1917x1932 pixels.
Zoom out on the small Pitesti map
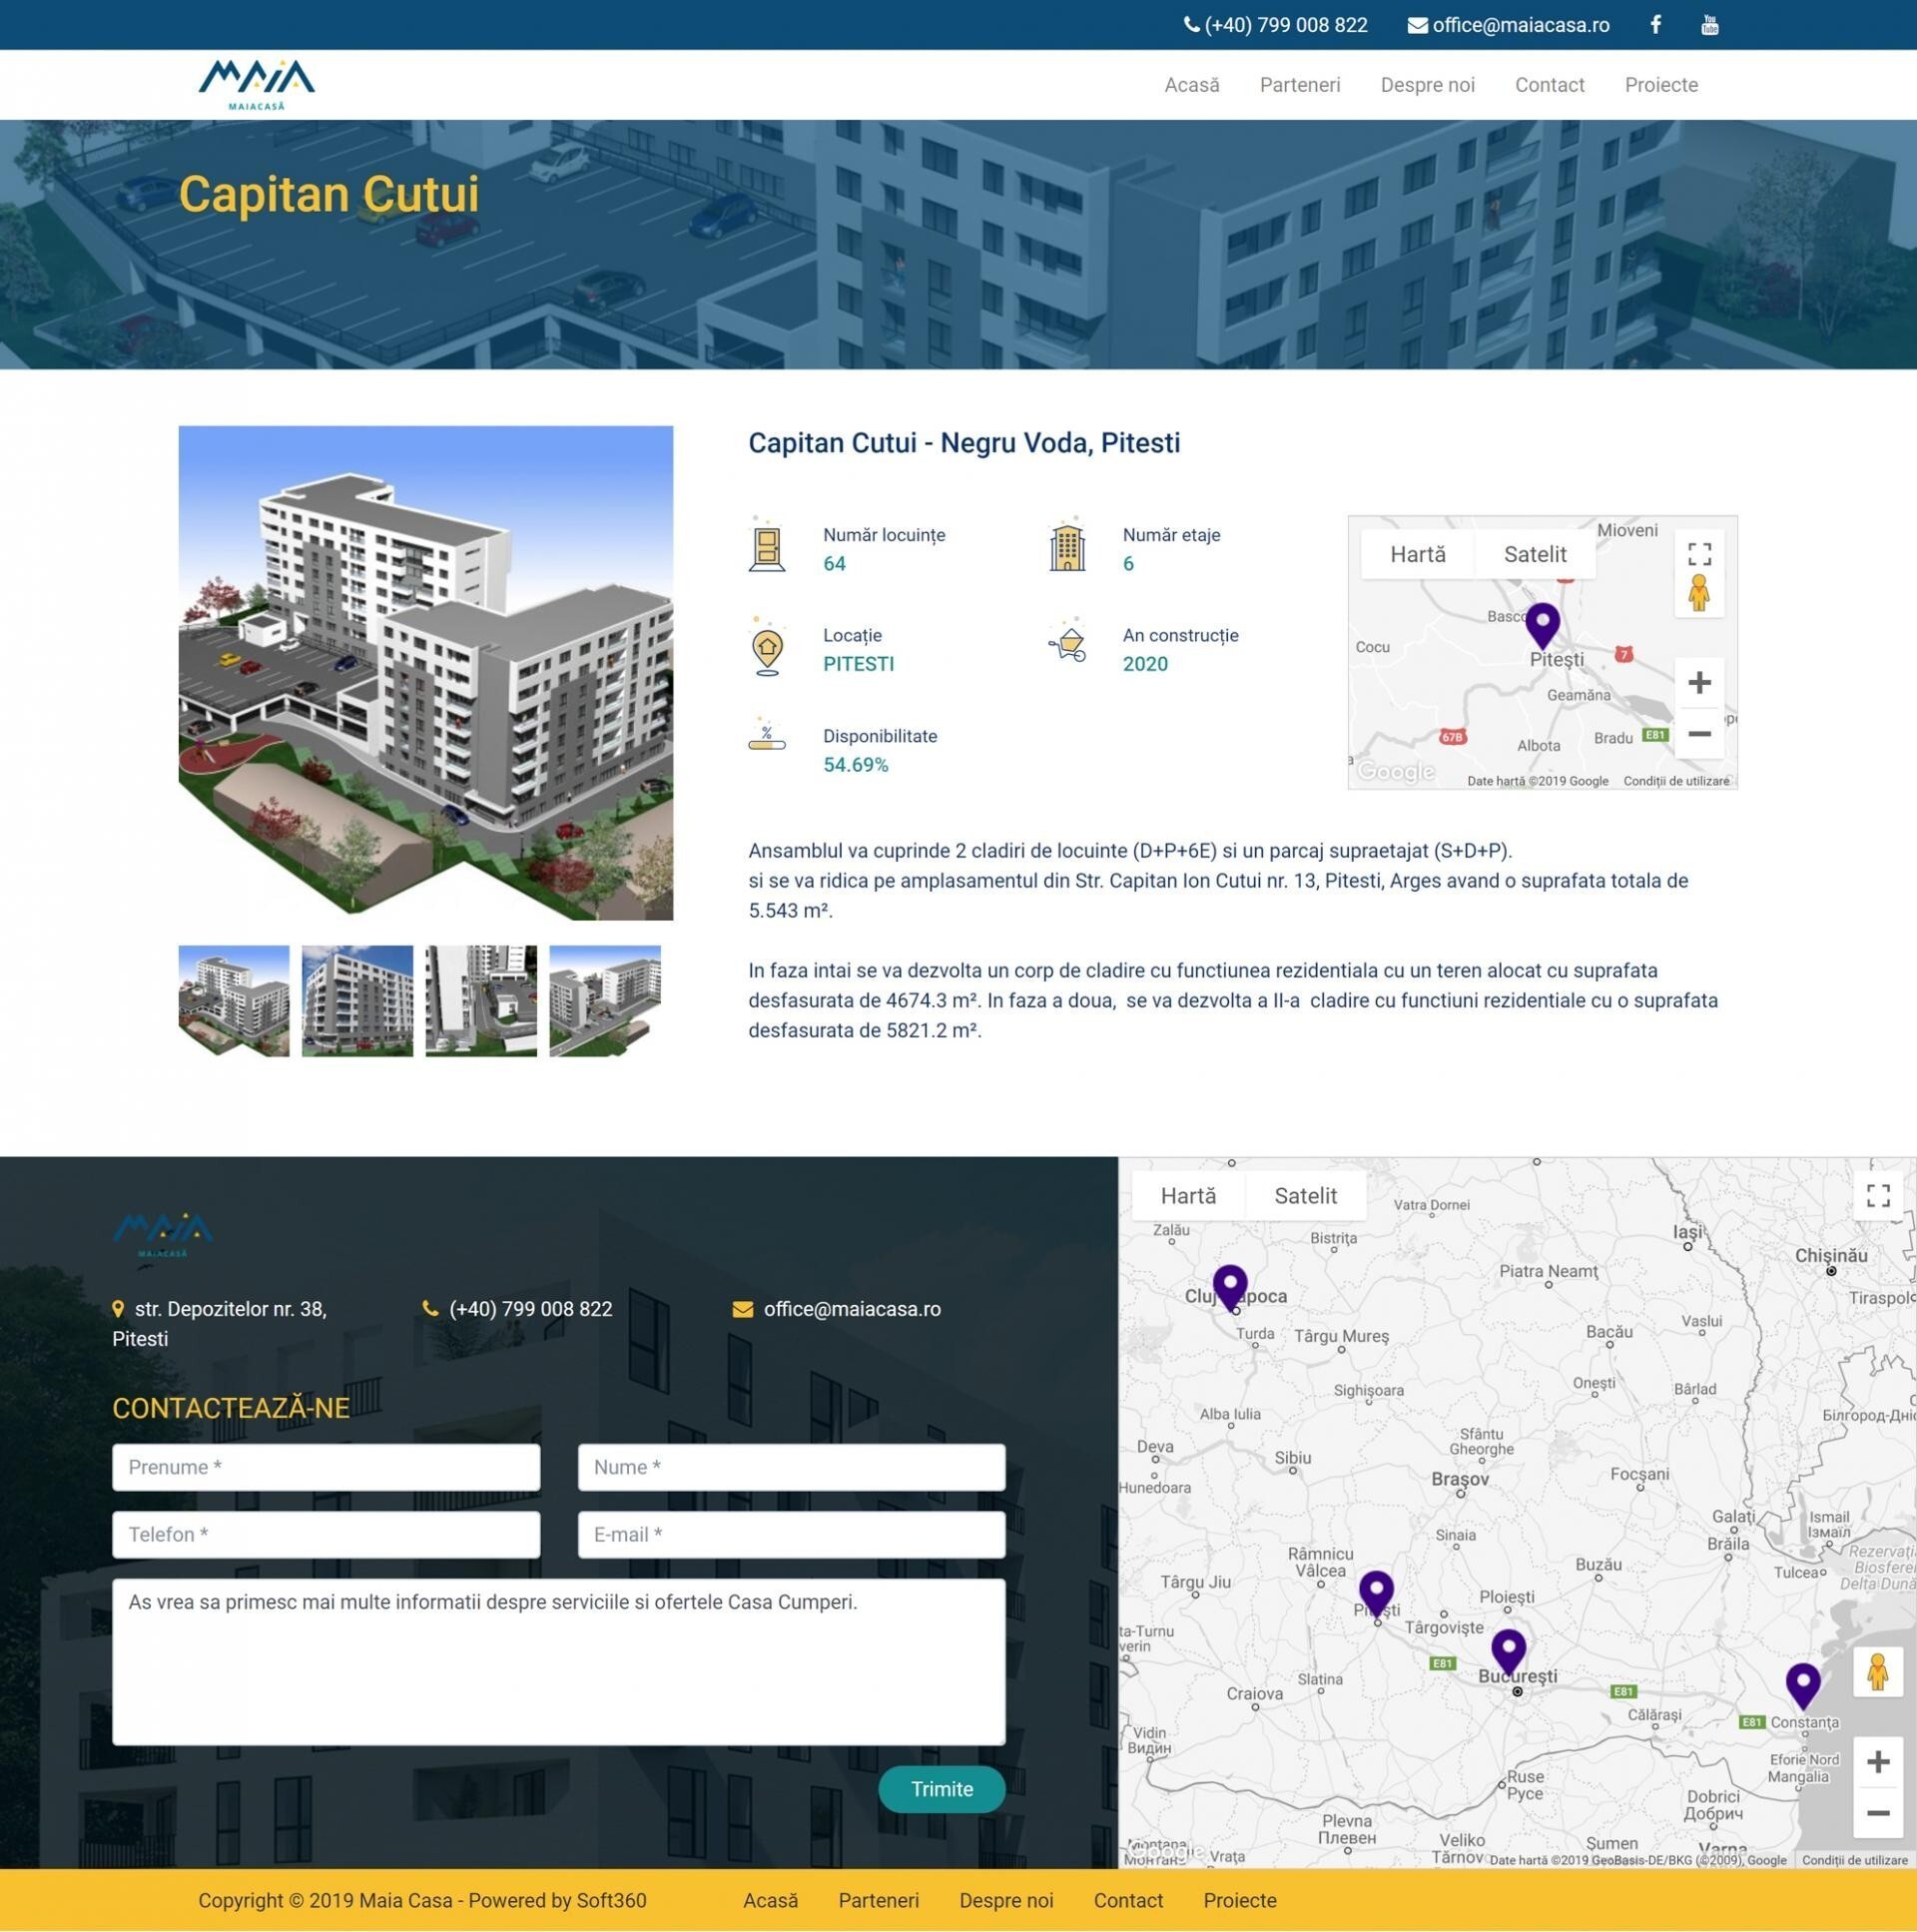[x=1699, y=734]
